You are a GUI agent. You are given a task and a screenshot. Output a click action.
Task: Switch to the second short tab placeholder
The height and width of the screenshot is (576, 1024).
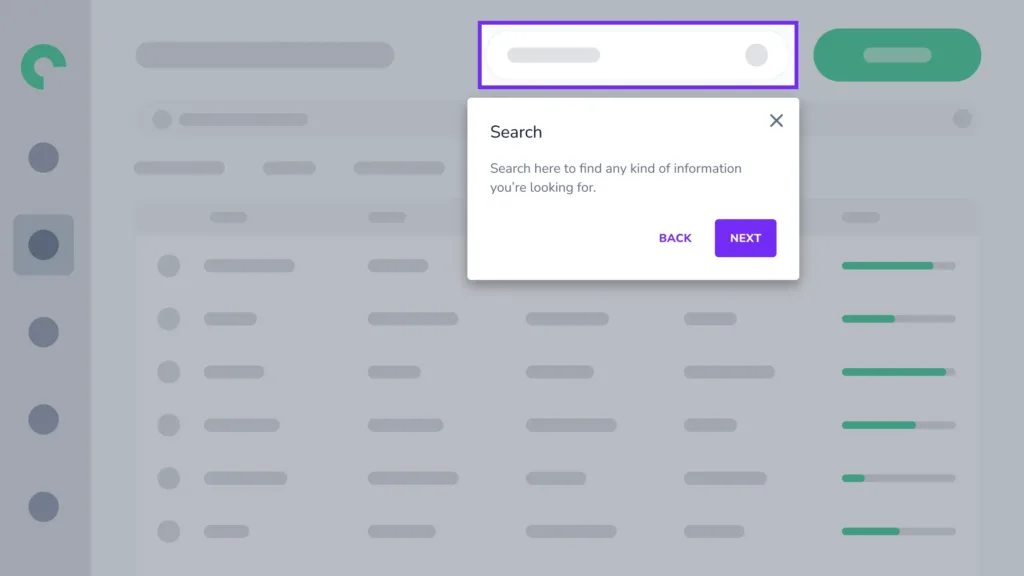pyautogui.click(x=289, y=168)
